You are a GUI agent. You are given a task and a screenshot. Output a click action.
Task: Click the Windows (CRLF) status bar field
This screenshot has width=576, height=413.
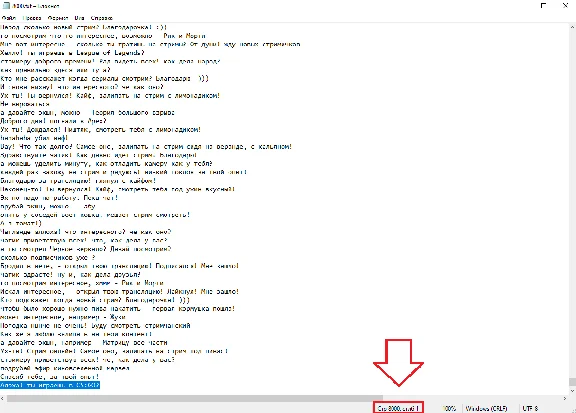486,408
